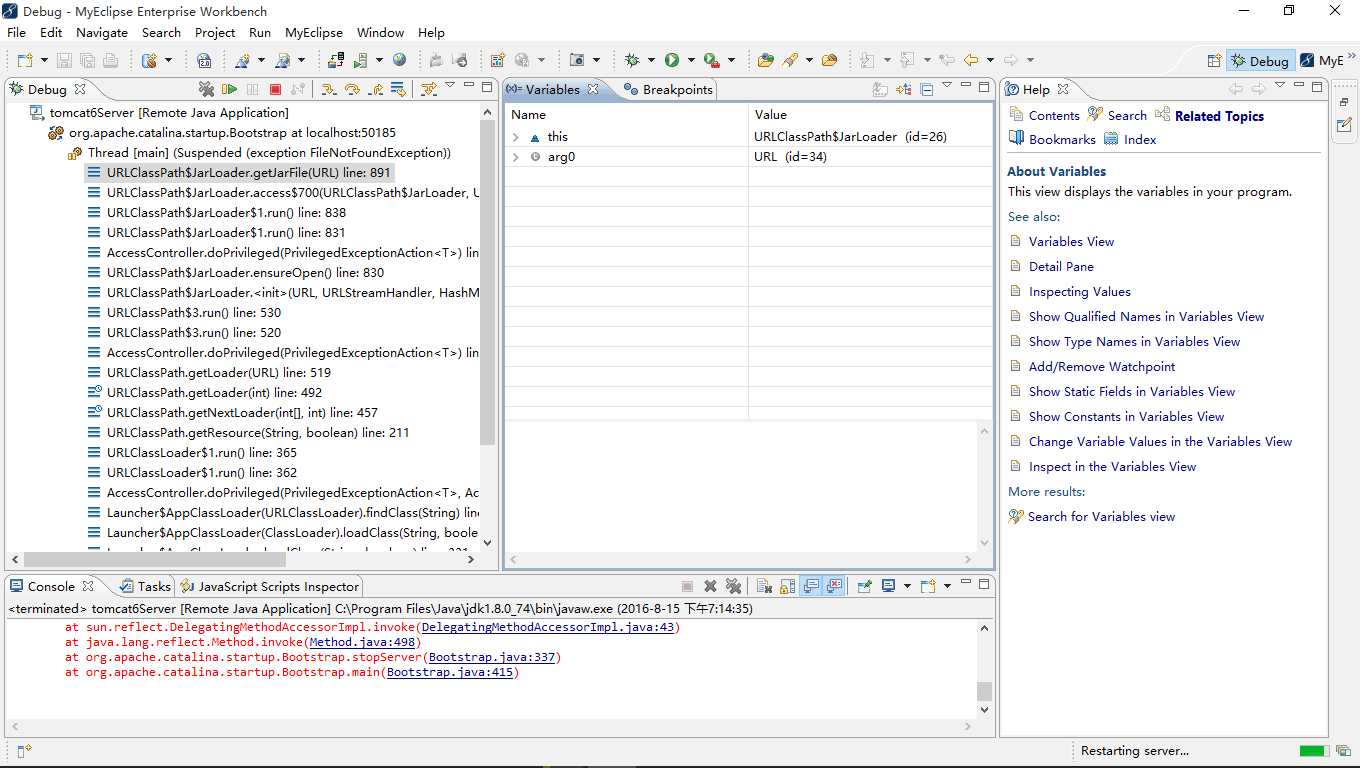Open the External Tools dropdown arrow
1360x768 pixels.
(732, 60)
